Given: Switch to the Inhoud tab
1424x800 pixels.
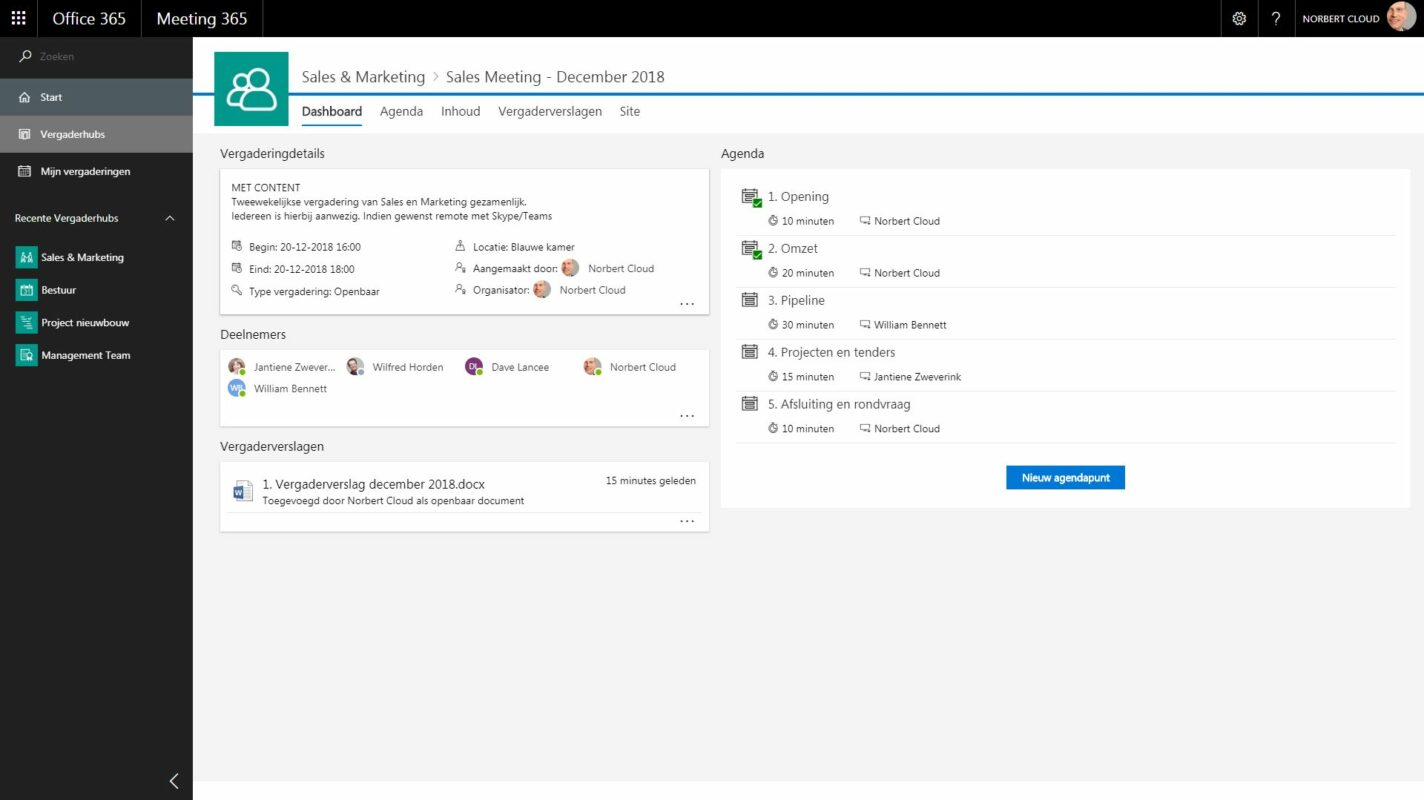Looking at the screenshot, I should pos(460,111).
